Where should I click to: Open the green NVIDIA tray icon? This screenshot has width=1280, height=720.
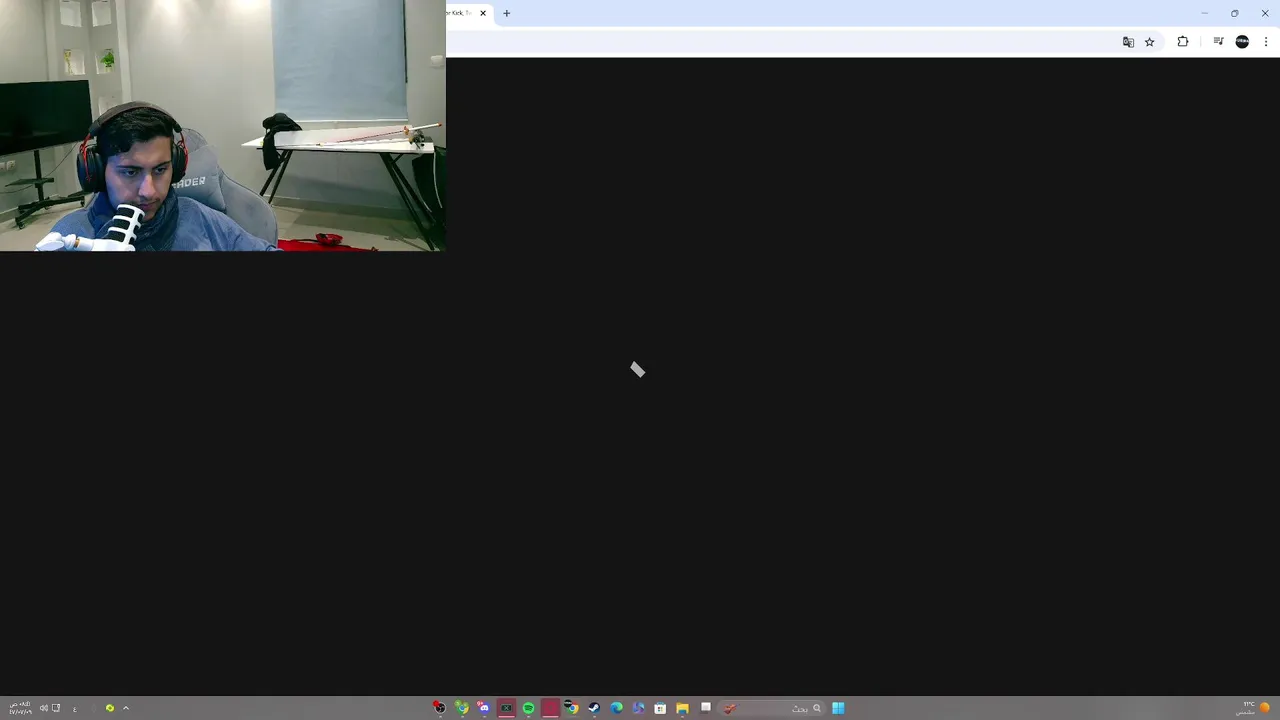[110, 708]
